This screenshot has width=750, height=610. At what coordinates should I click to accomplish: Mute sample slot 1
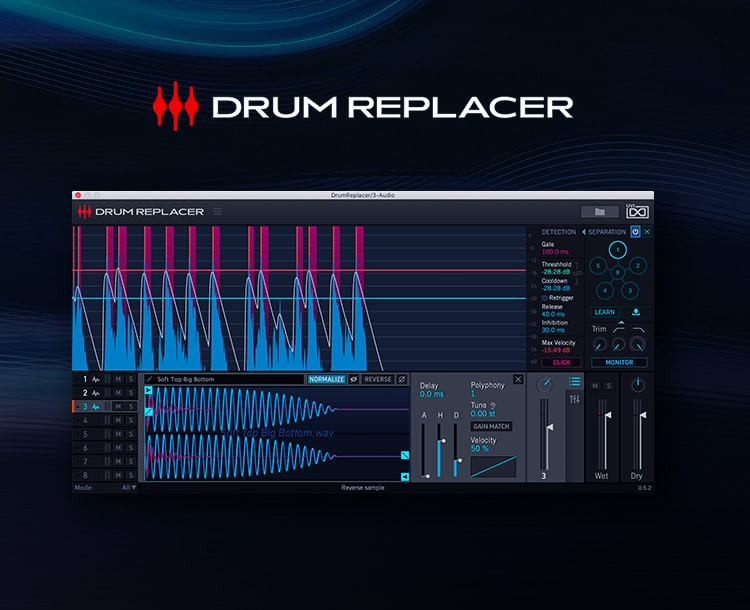(118, 379)
